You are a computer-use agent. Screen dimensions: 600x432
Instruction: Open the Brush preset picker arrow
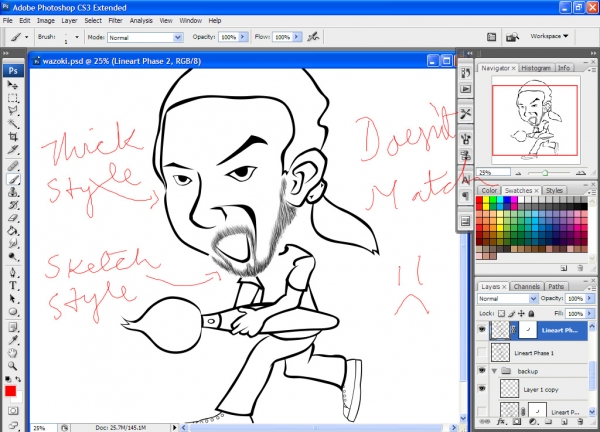[77, 37]
